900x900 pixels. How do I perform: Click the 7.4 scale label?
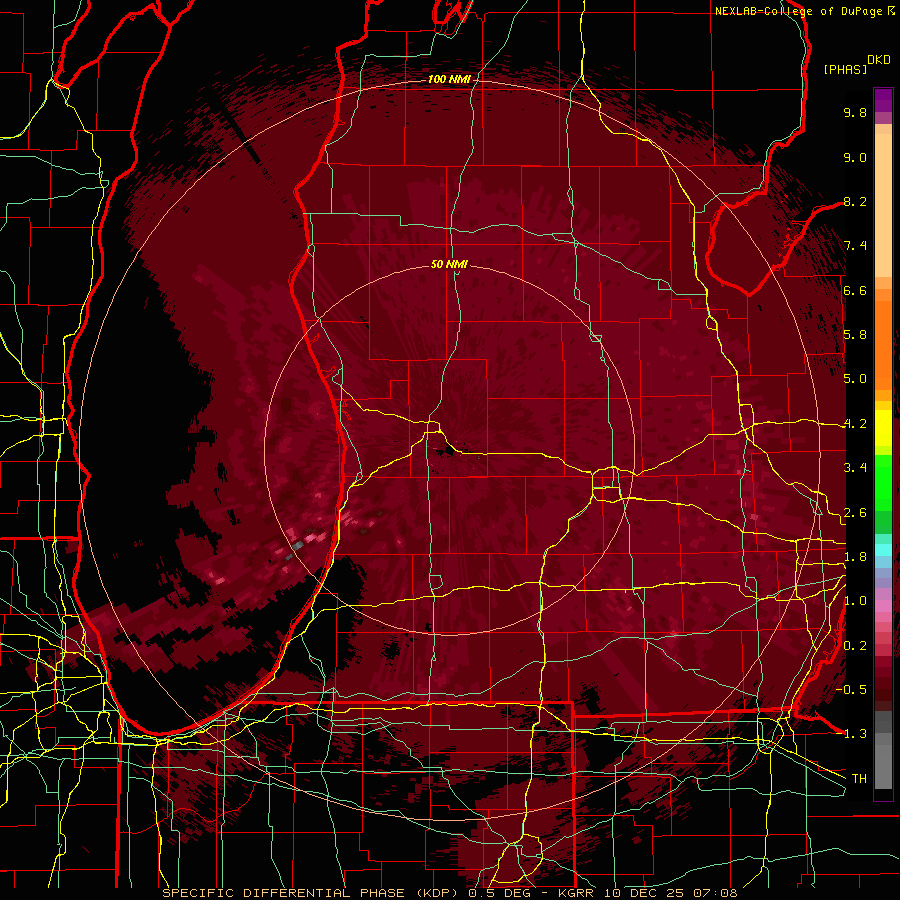coord(855,246)
